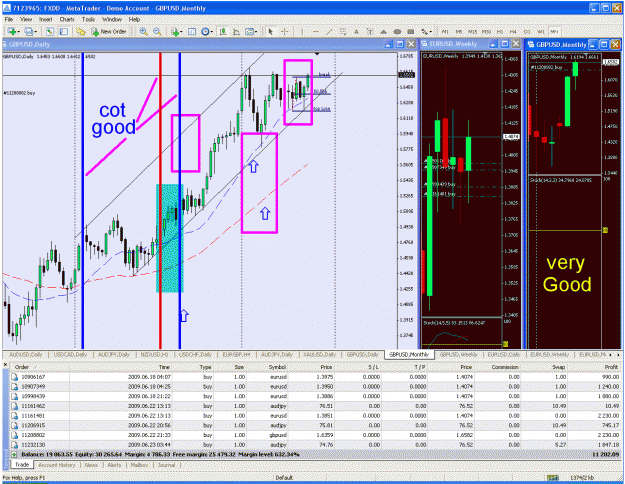Open the Charts menu

67,19
